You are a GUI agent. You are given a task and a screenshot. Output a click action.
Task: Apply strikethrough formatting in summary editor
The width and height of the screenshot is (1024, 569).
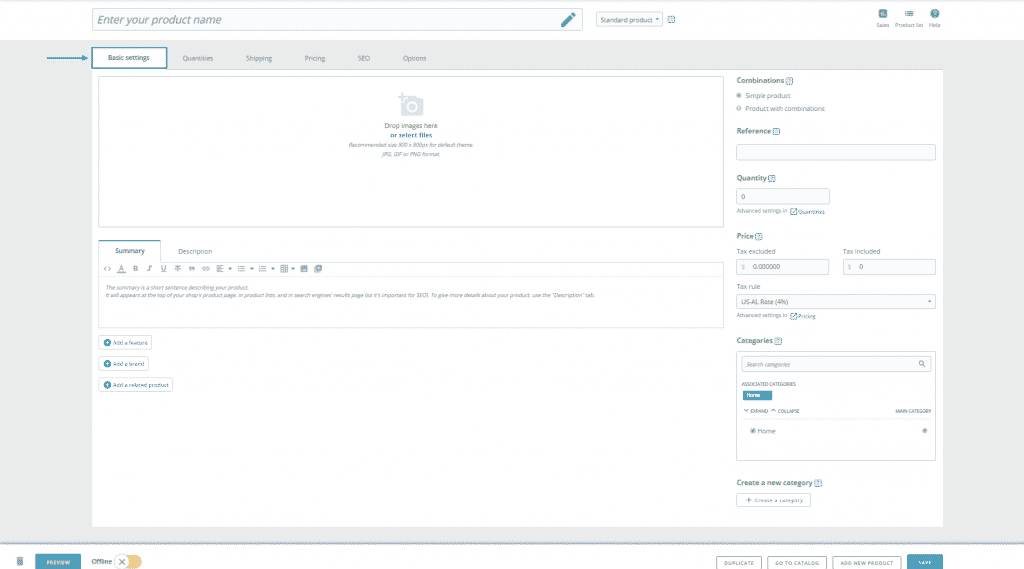pyautogui.click(x=178, y=268)
